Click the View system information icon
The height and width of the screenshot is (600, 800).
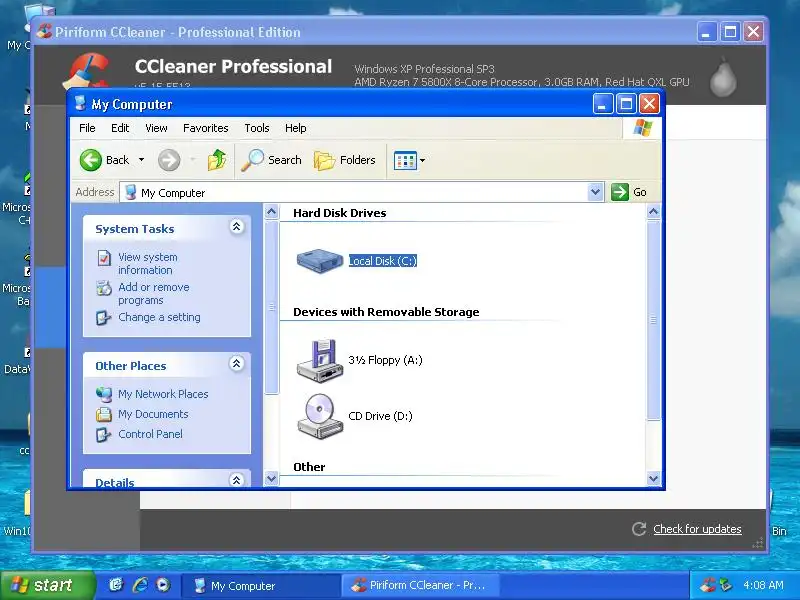(104, 258)
